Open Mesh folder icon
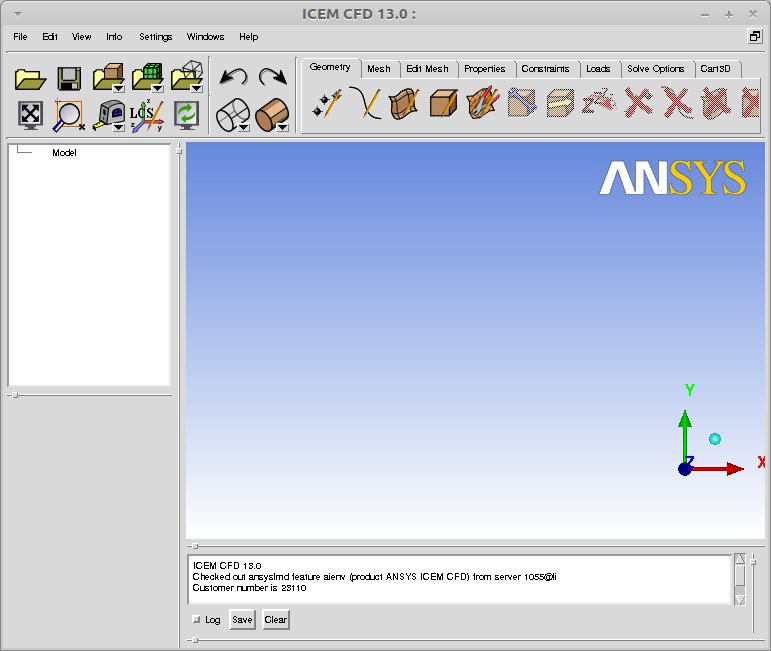Screen dimensions: 771x651 pyautogui.click(x=147, y=77)
